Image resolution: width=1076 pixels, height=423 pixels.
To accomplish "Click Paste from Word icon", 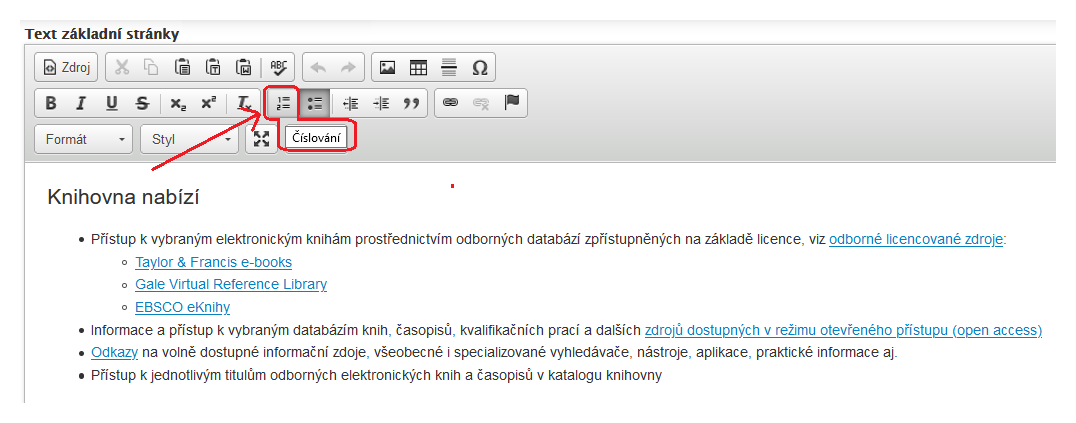I will pyautogui.click(x=244, y=67).
